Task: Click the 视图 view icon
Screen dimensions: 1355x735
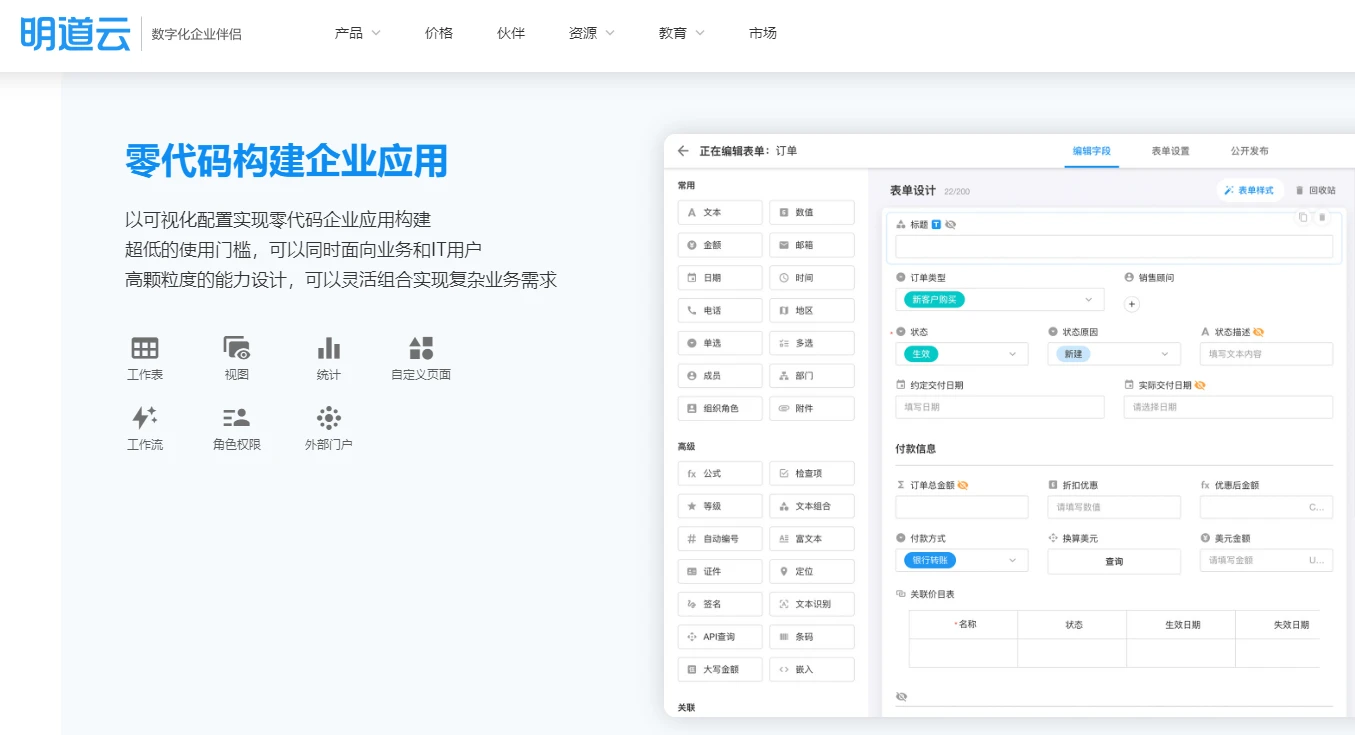Action: (x=237, y=348)
